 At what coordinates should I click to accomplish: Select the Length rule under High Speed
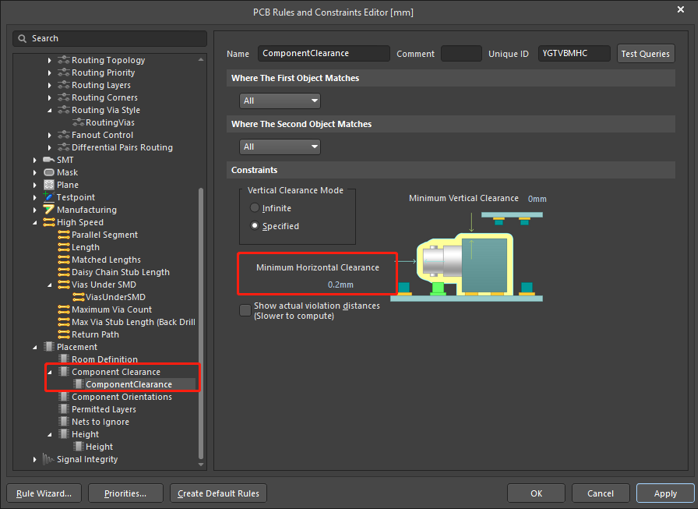[x=85, y=247]
